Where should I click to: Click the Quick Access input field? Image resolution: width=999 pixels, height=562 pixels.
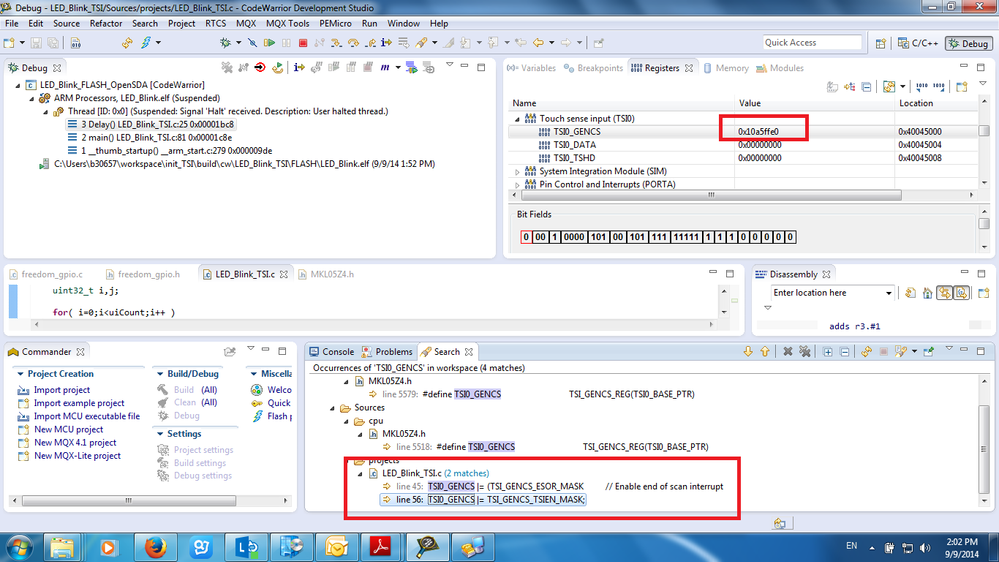tap(812, 43)
